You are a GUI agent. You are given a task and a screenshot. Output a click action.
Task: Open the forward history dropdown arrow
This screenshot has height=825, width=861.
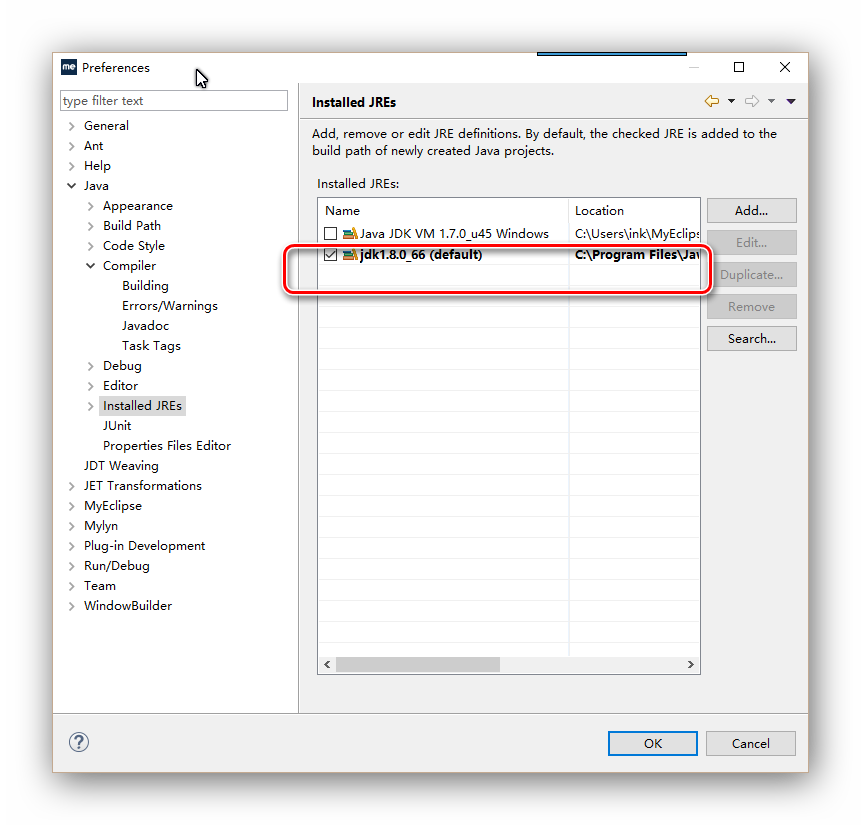tap(771, 101)
